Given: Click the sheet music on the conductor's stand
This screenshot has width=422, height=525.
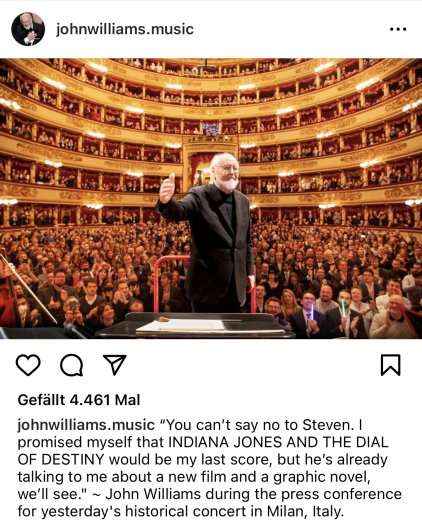Looking at the screenshot, I should click(x=181, y=325).
